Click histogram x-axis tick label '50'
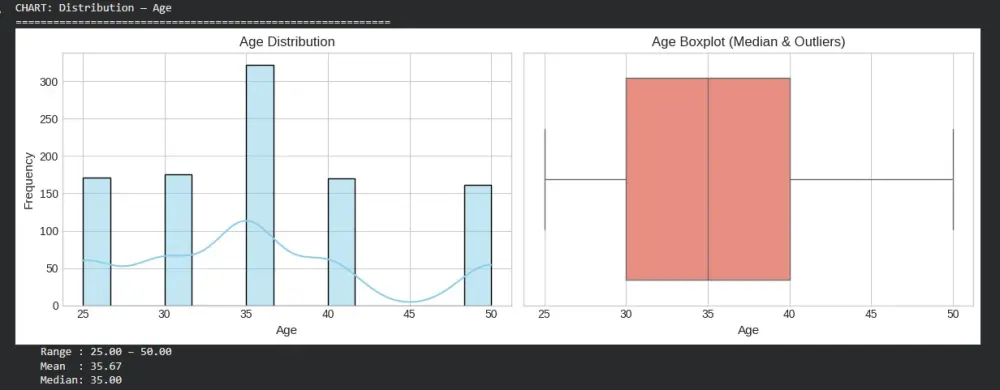This screenshot has height=390, width=1000. pos(491,314)
